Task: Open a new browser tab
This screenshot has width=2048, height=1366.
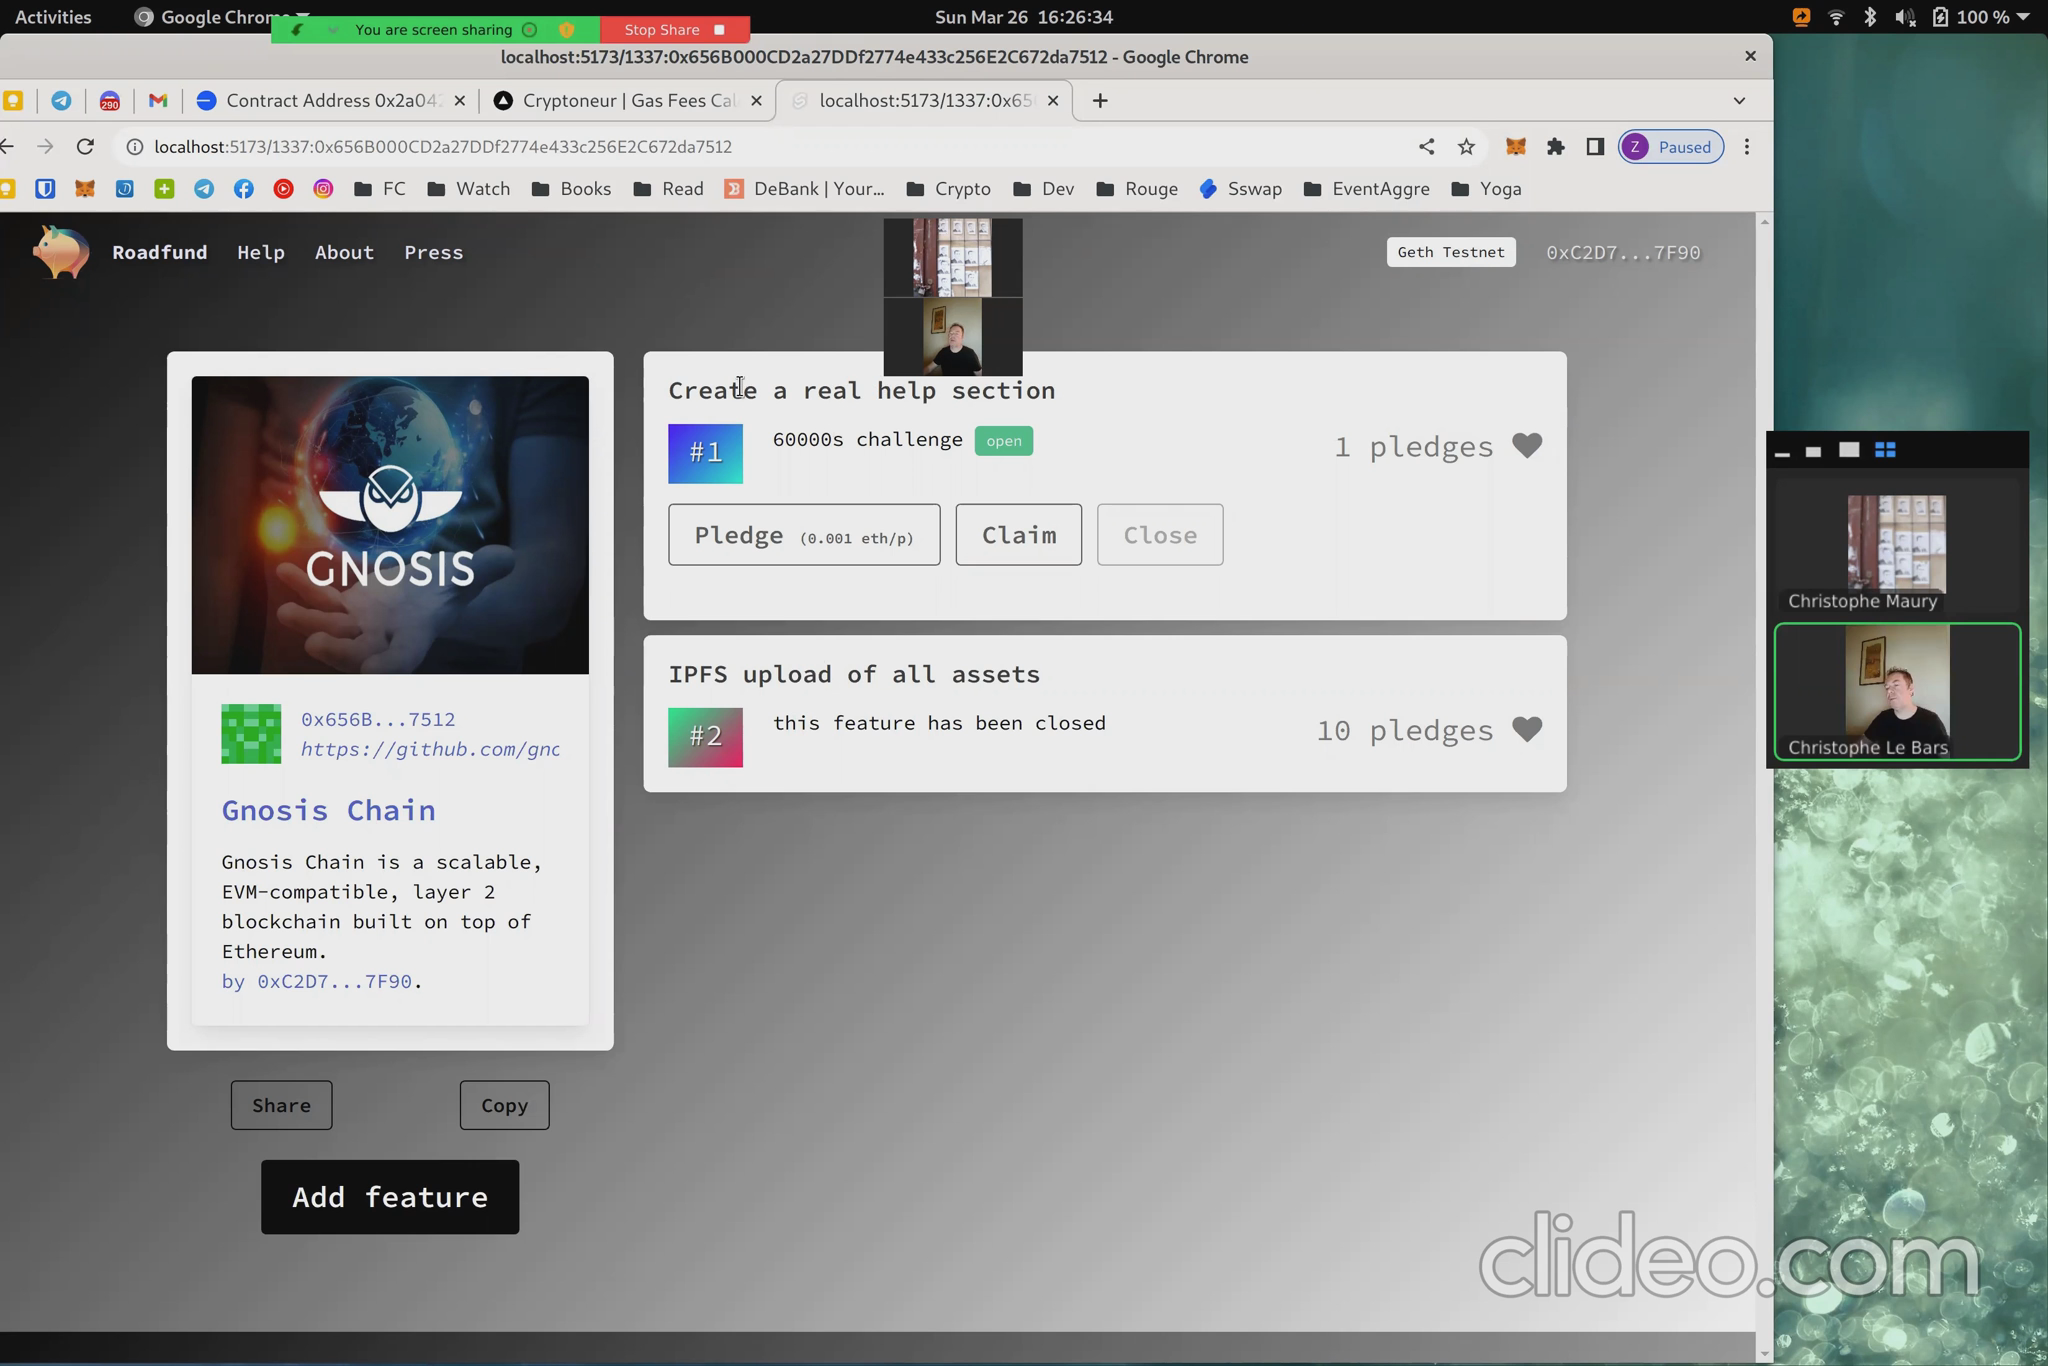Action: click(x=1100, y=100)
